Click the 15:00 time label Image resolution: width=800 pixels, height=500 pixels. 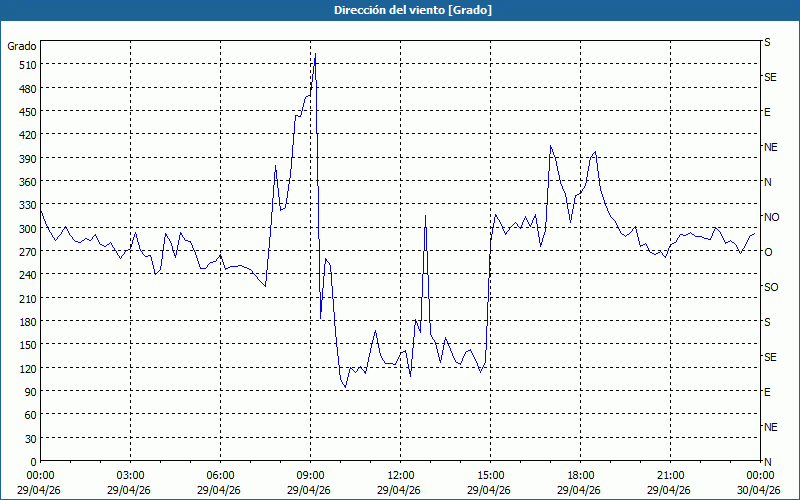point(490,475)
